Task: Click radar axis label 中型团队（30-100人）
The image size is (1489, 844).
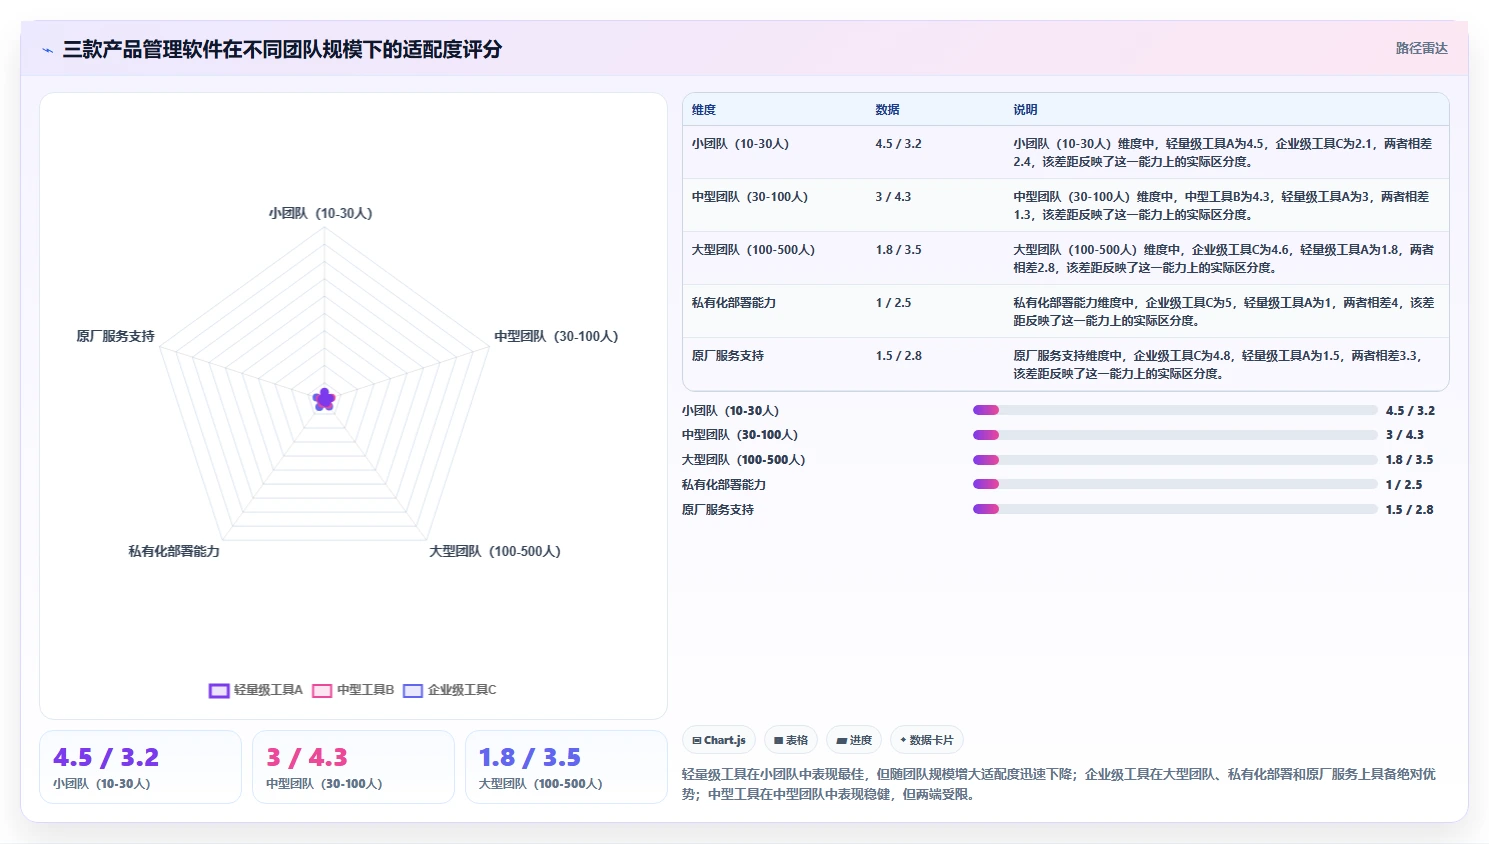Action: click(556, 336)
